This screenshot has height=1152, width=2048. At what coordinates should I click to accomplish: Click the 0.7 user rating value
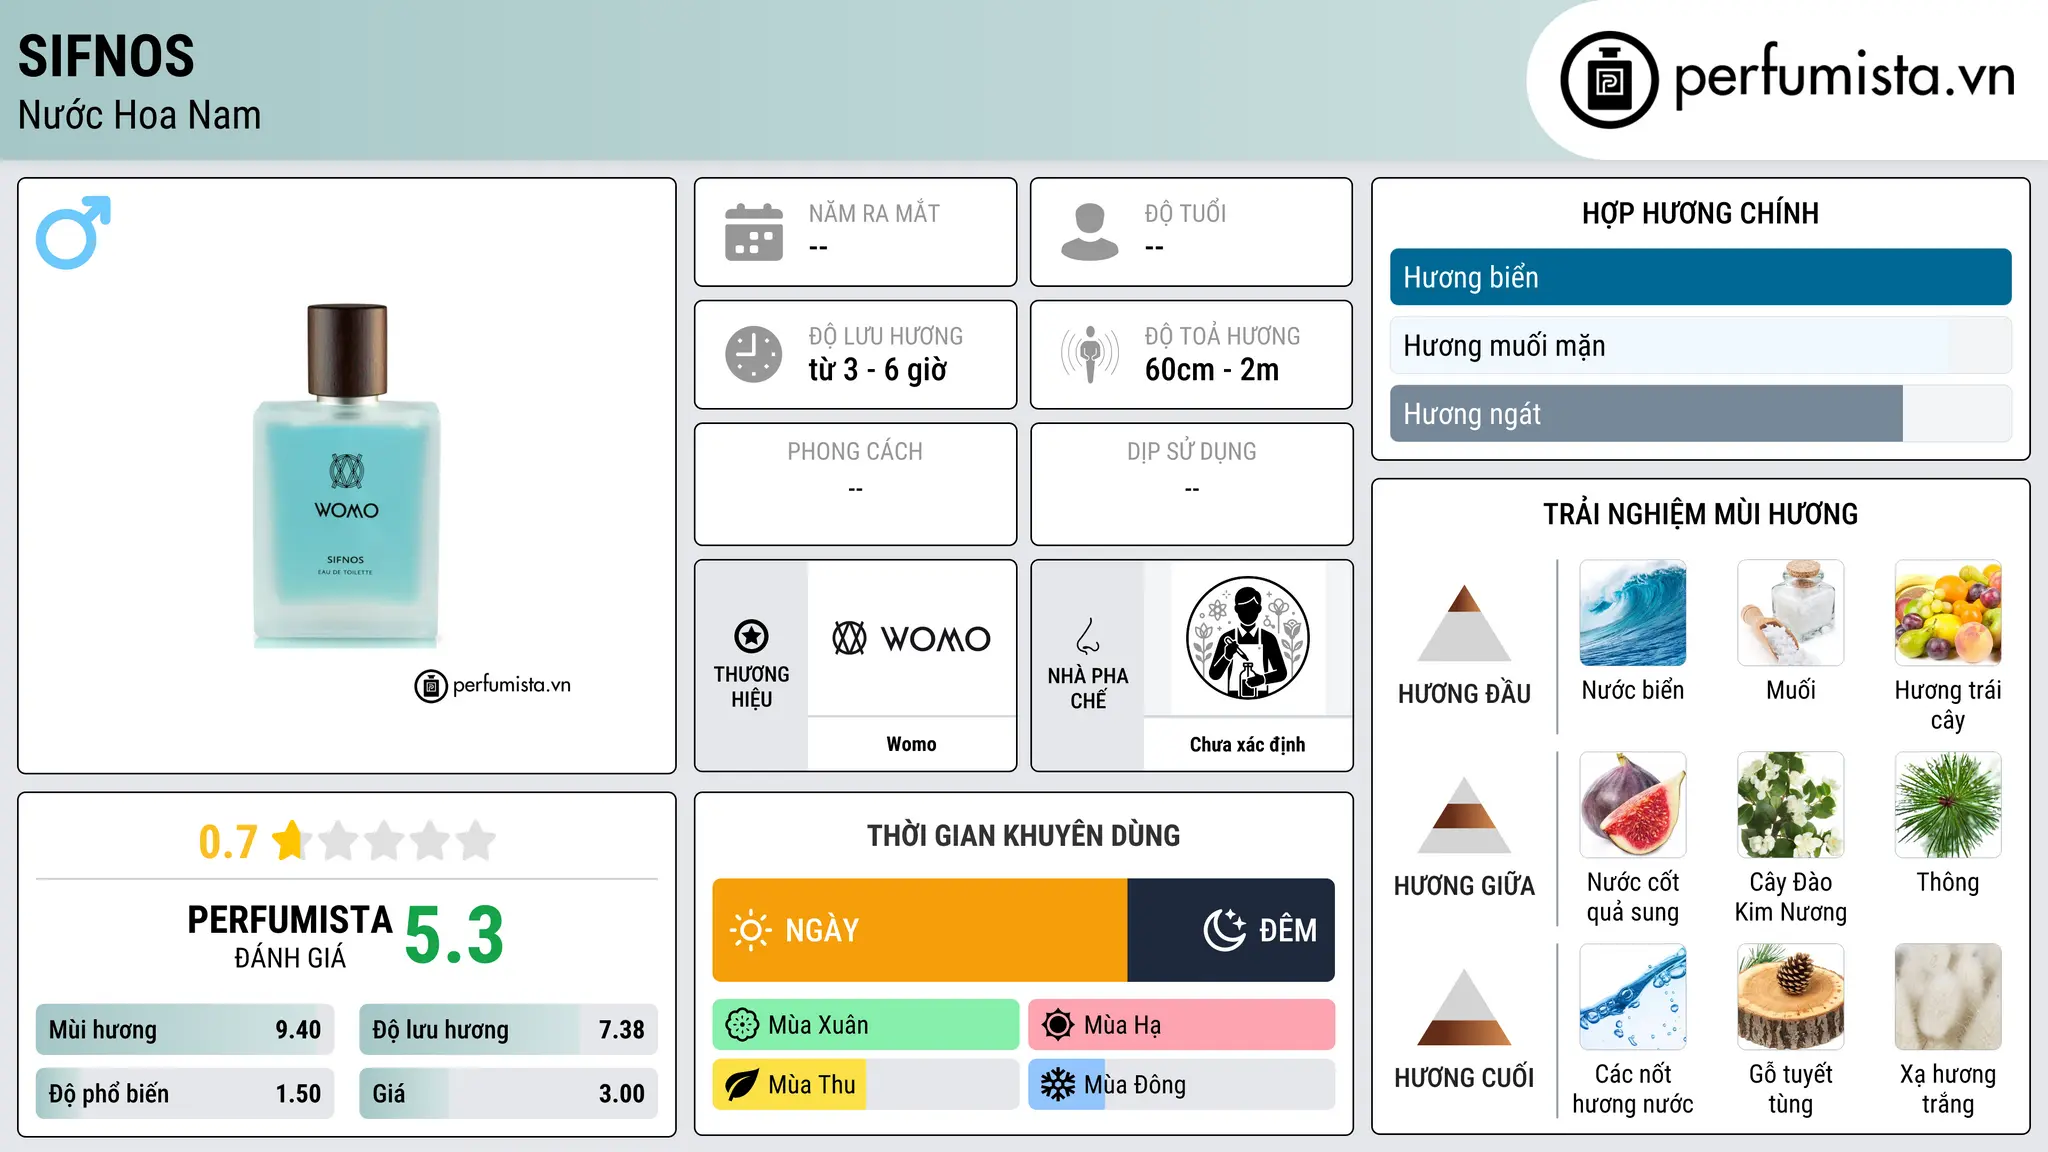coord(228,842)
